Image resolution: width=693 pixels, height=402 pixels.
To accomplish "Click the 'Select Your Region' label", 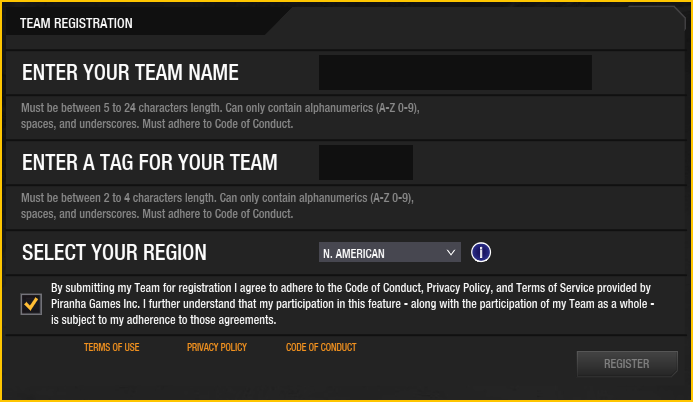I will click(x=114, y=253).
